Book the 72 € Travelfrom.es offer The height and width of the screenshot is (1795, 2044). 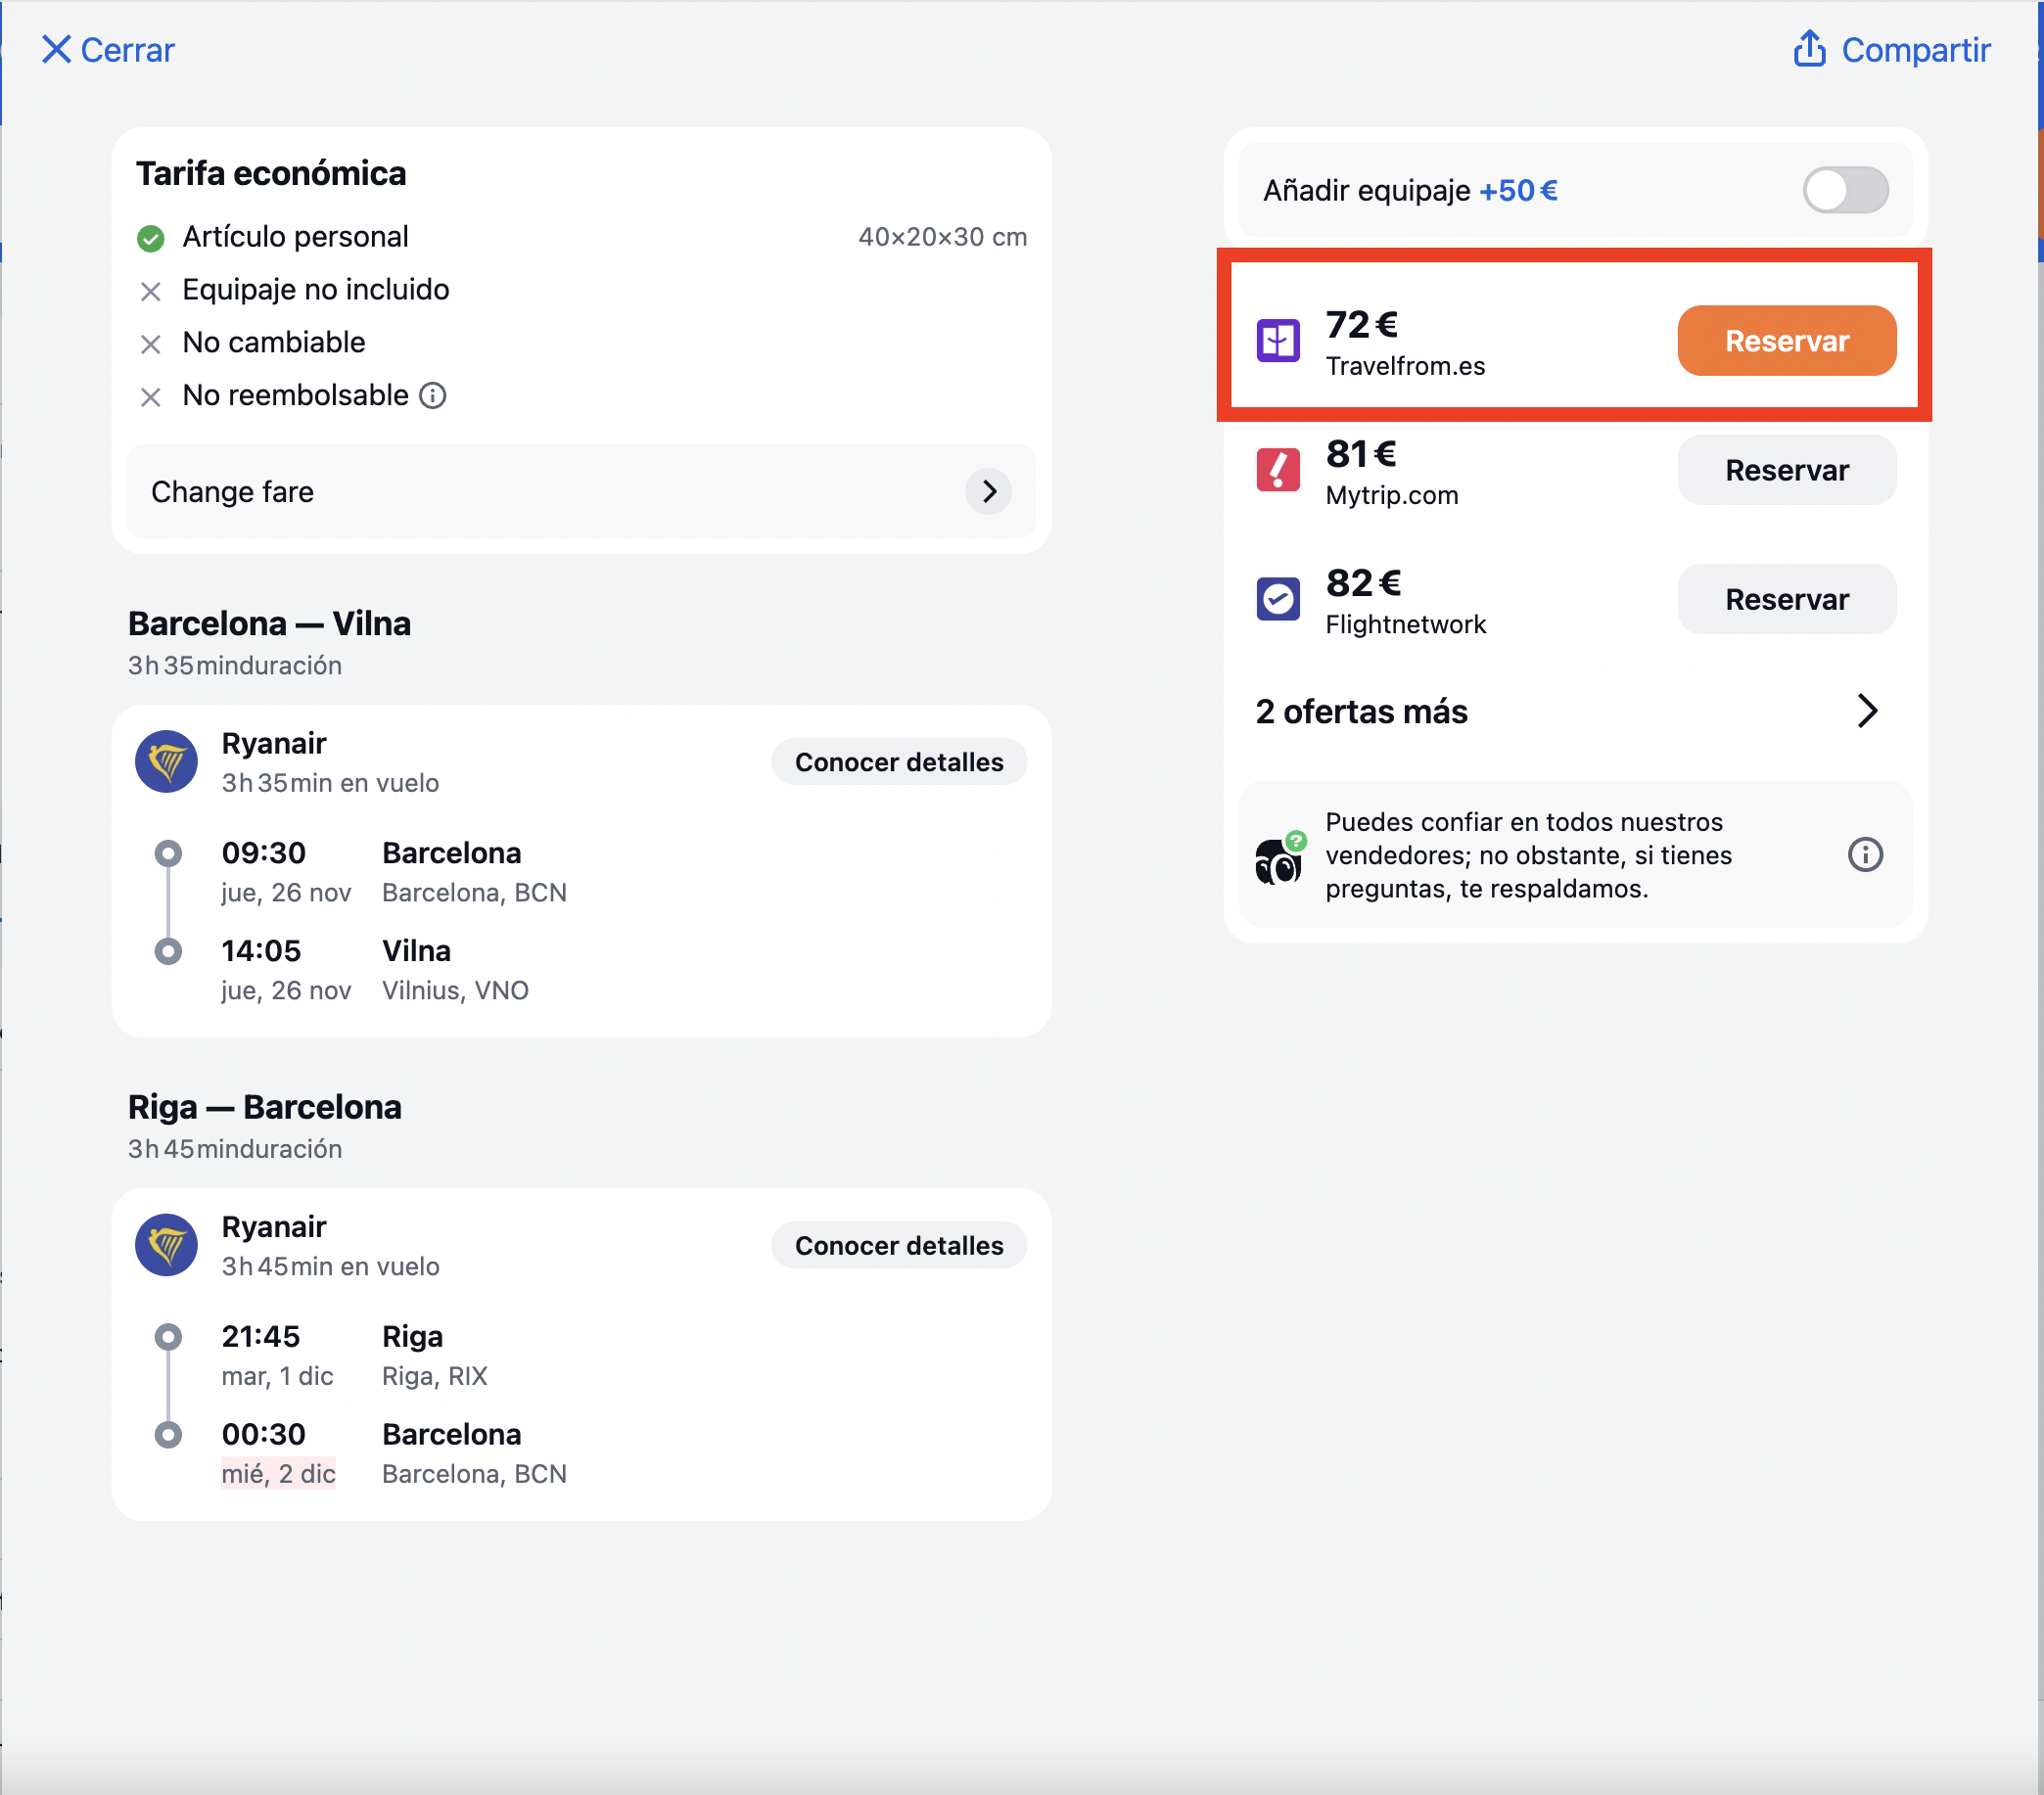click(1785, 341)
